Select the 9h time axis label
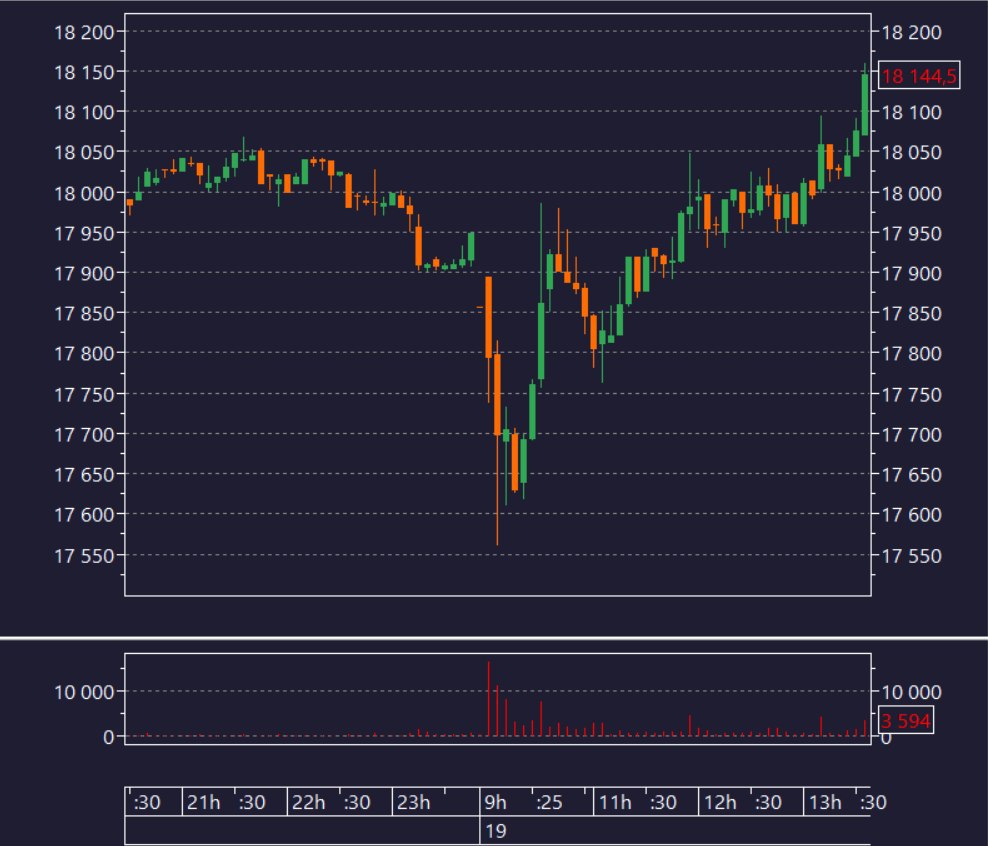This screenshot has height=846, width=988. 495,803
